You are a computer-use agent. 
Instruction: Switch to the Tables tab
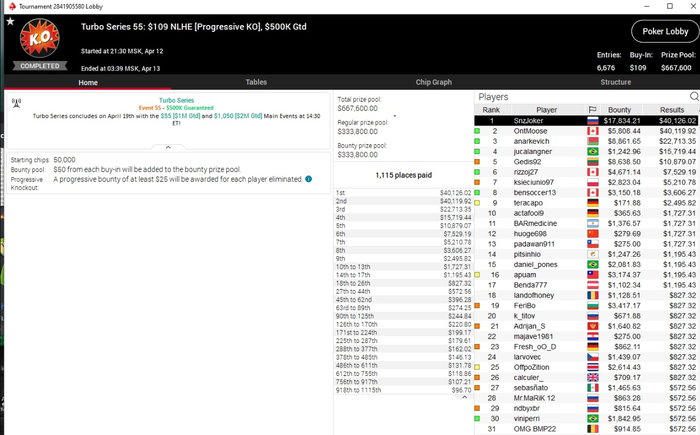[x=256, y=82]
